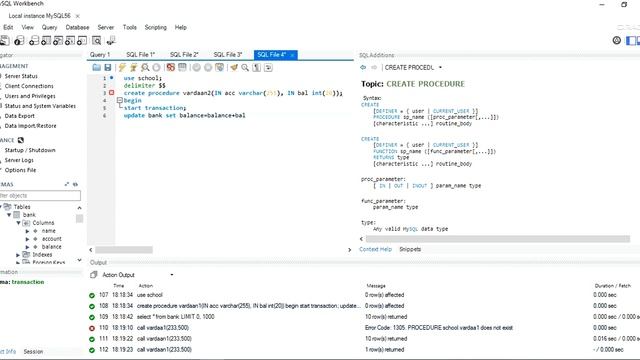The width and height of the screenshot is (640, 360).
Task: Run explain plan with magnifier-lightning icon
Action: pyautogui.click(x=145, y=67)
